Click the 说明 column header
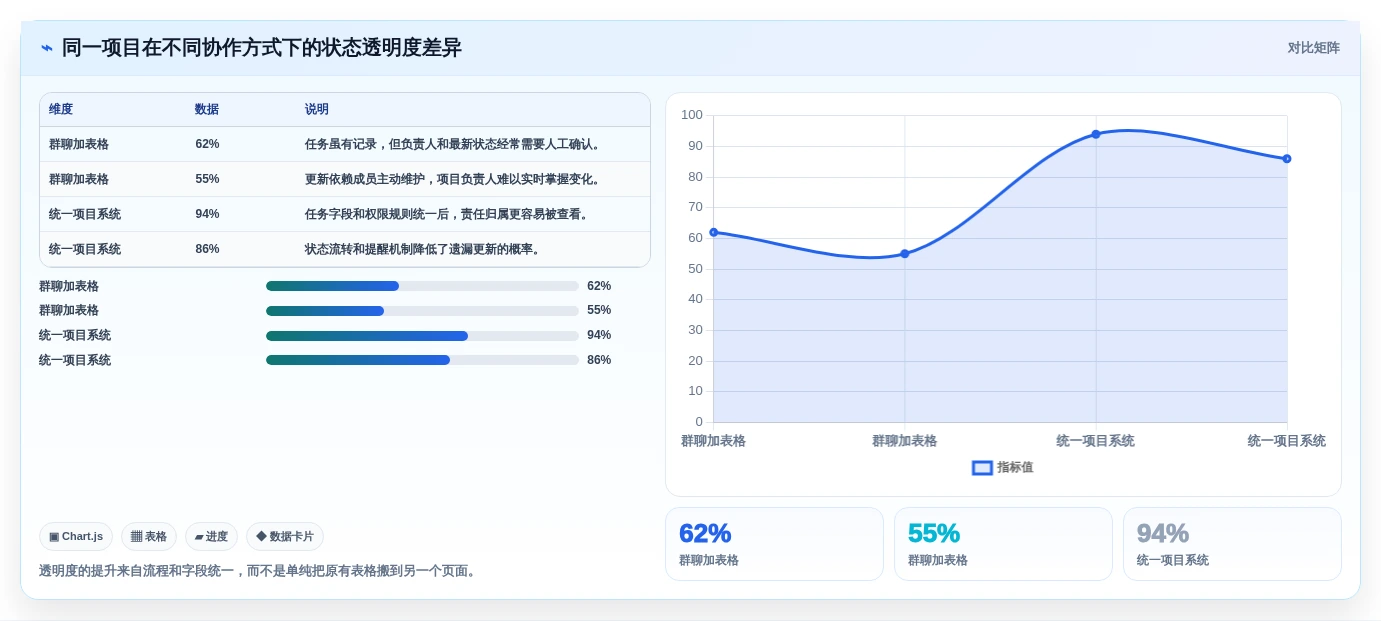This screenshot has height=621, width=1381. pyautogui.click(x=317, y=110)
